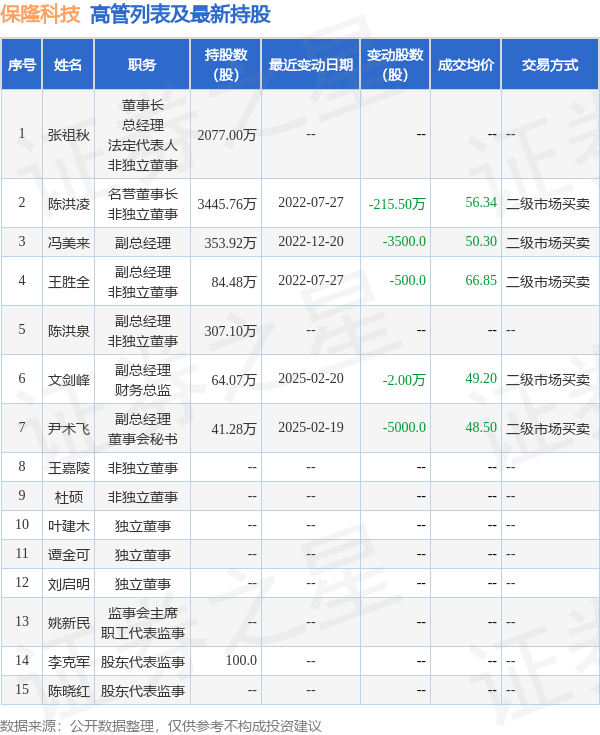Viewport: 600px width, 735px height.
Task: Click the 100.0 holding value for 李克军
Action: (241, 661)
